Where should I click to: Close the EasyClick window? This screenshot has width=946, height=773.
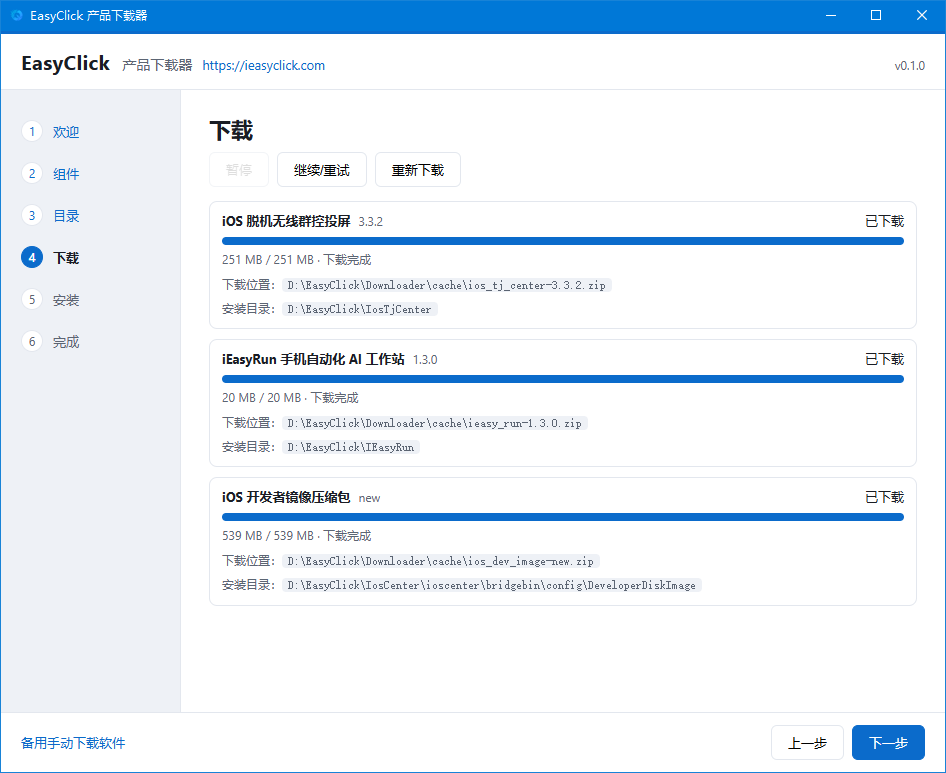[922, 16]
